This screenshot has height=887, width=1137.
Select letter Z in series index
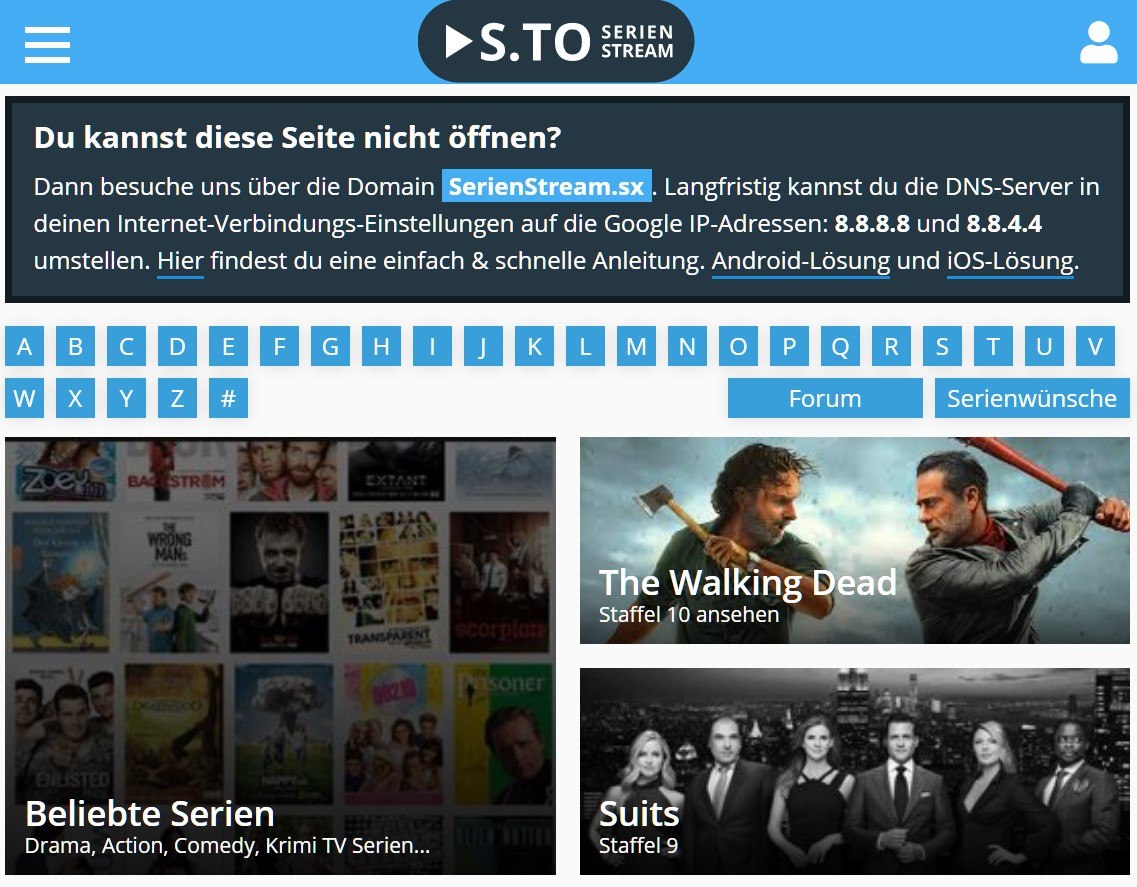point(178,398)
